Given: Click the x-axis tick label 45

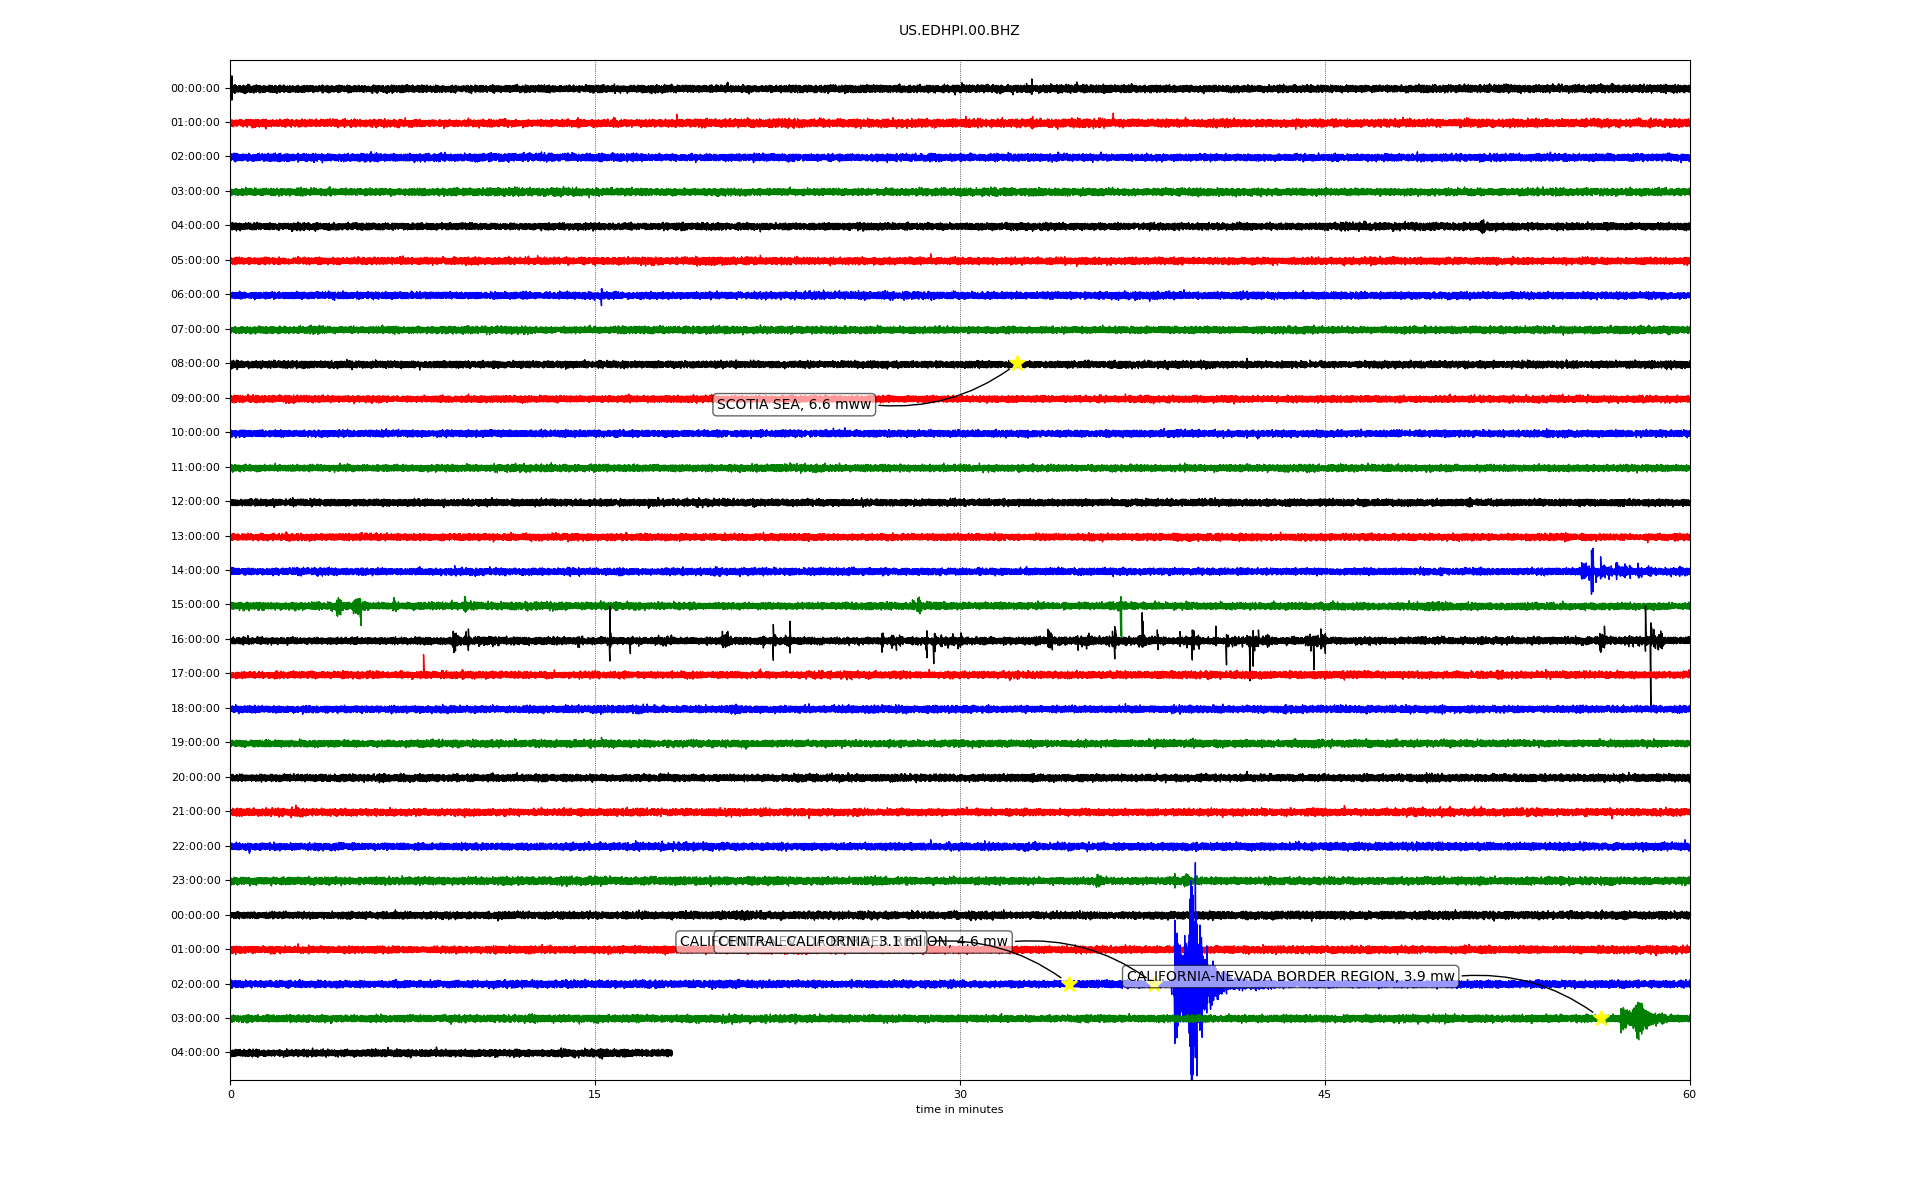Looking at the screenshot, I should [1325, 1095].
